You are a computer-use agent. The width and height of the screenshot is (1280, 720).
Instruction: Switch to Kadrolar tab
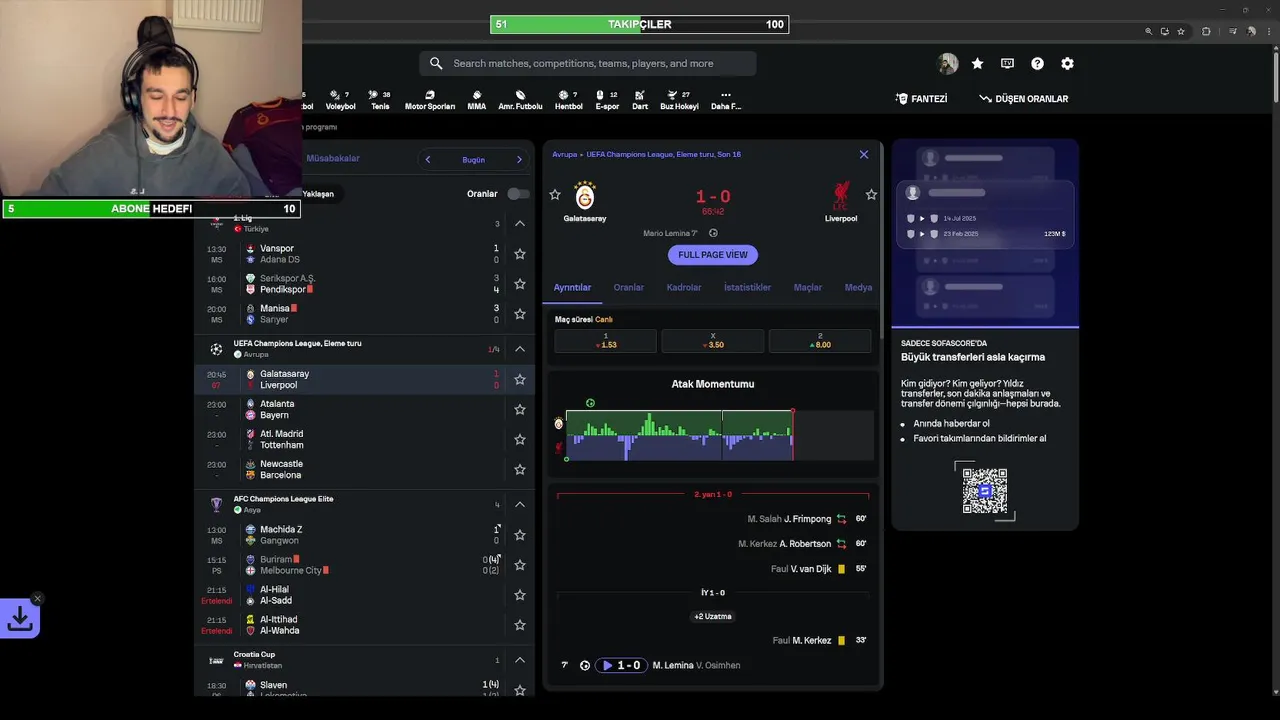click(684, 287)
